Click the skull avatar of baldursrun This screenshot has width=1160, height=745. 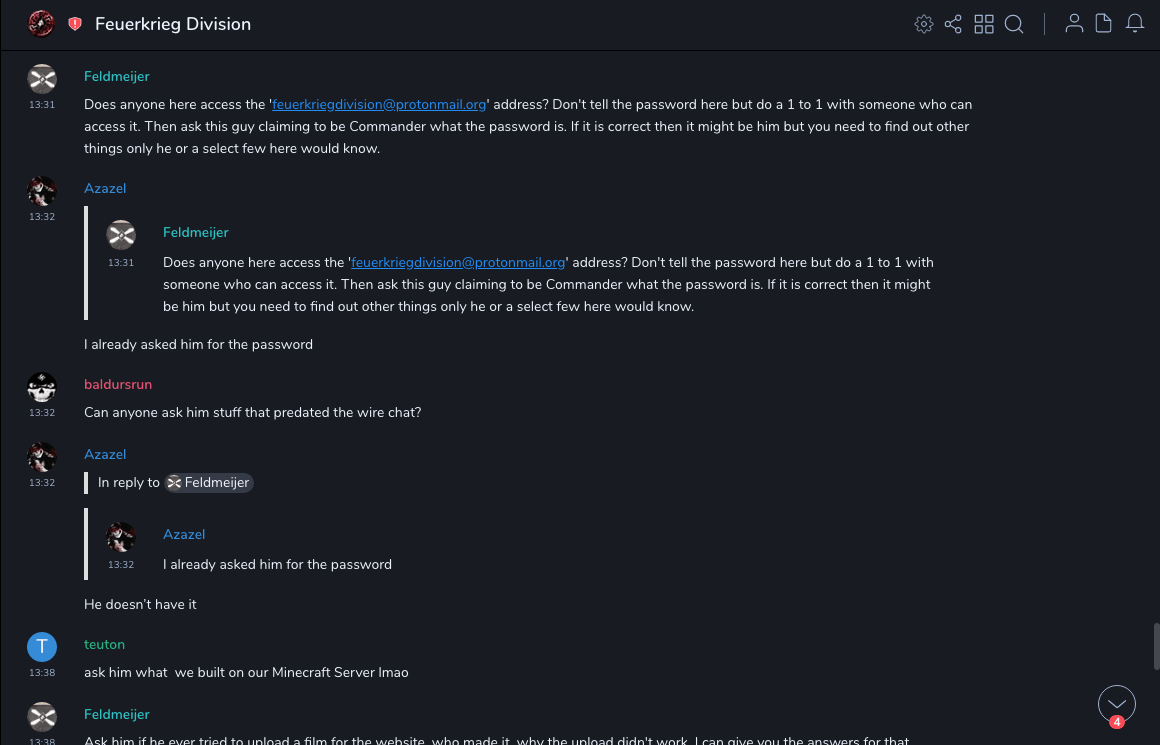(x=42, y=387)
